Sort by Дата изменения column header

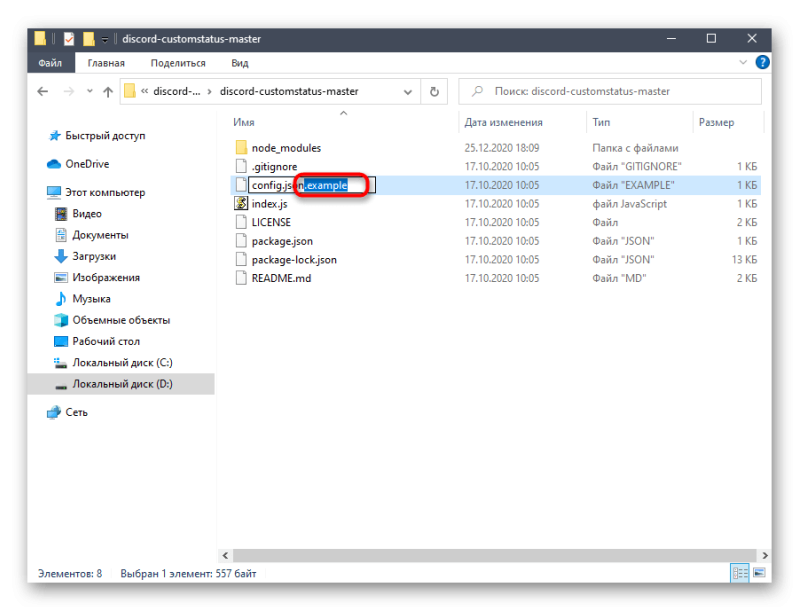504,122
